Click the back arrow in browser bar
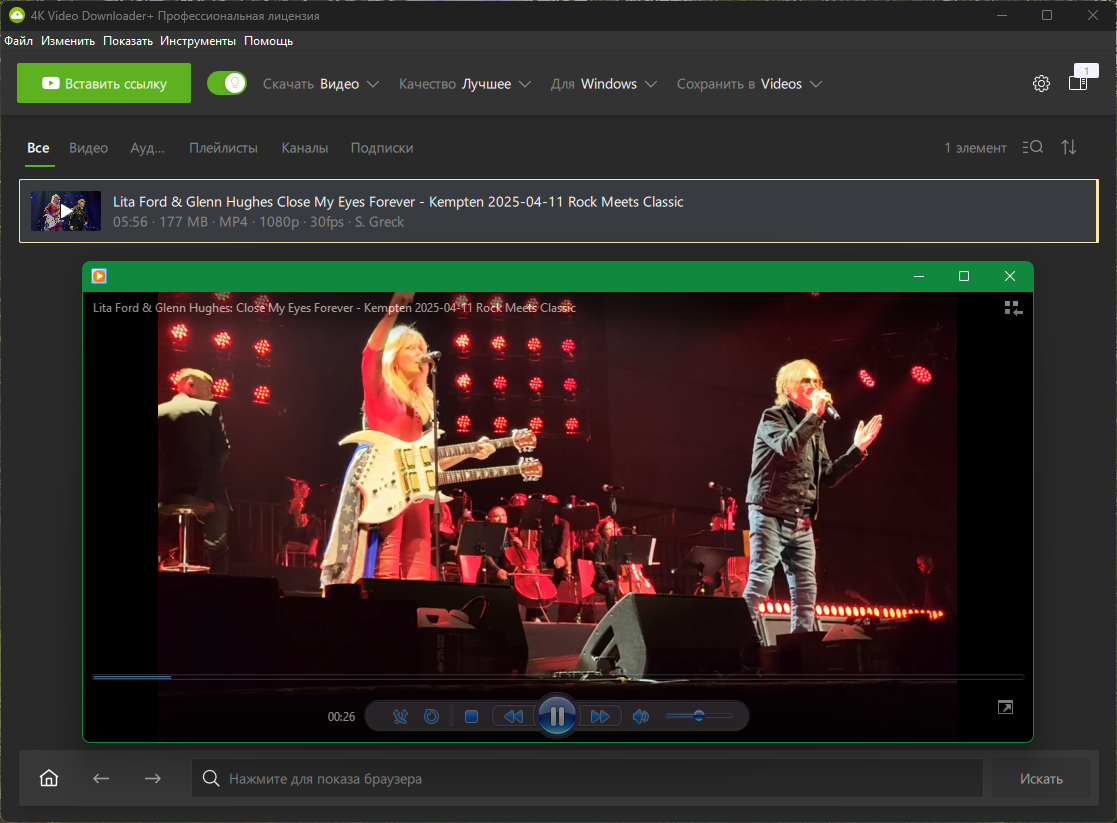1117x823 pixels. point(101,778)
